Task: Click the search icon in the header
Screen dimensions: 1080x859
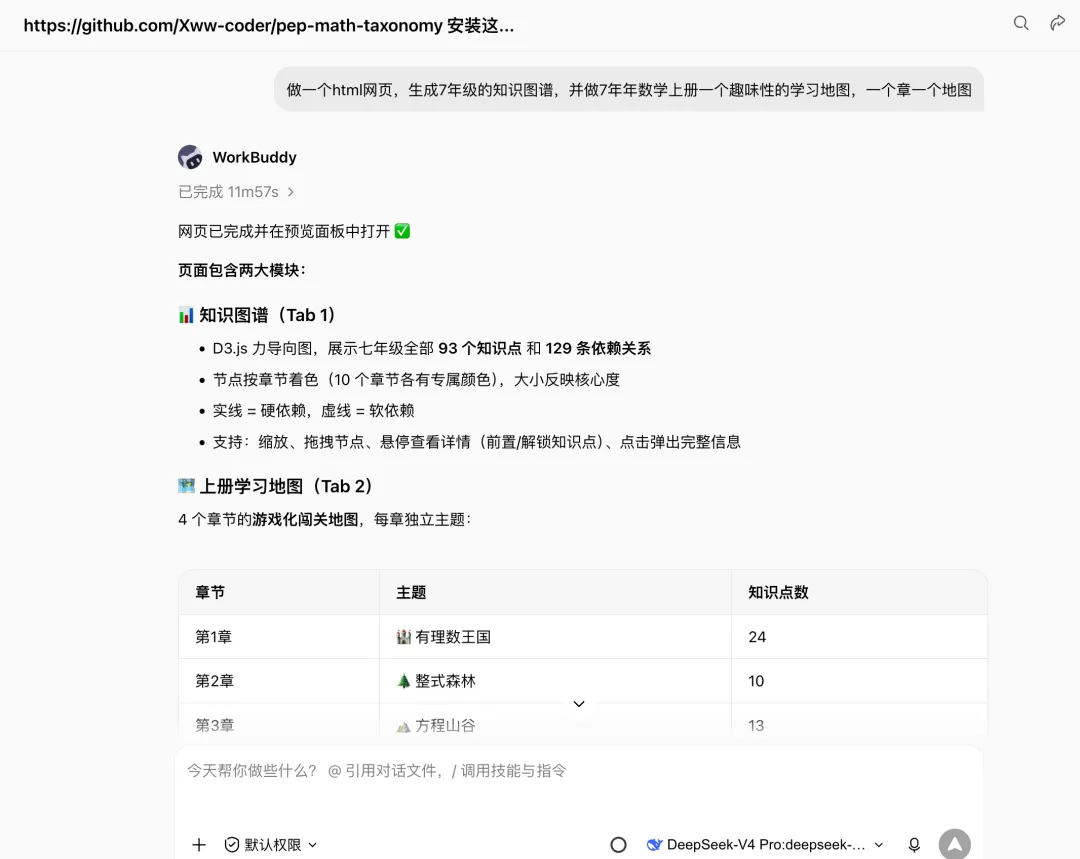Action: (1021, 23)
